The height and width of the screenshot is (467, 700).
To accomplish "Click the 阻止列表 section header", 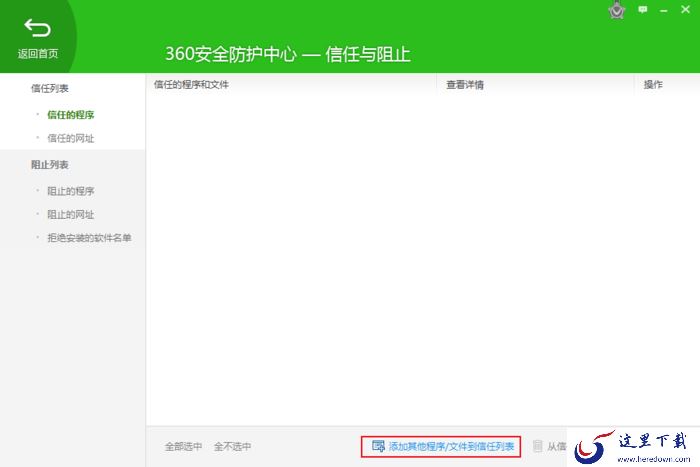I will tap(50, 165).
